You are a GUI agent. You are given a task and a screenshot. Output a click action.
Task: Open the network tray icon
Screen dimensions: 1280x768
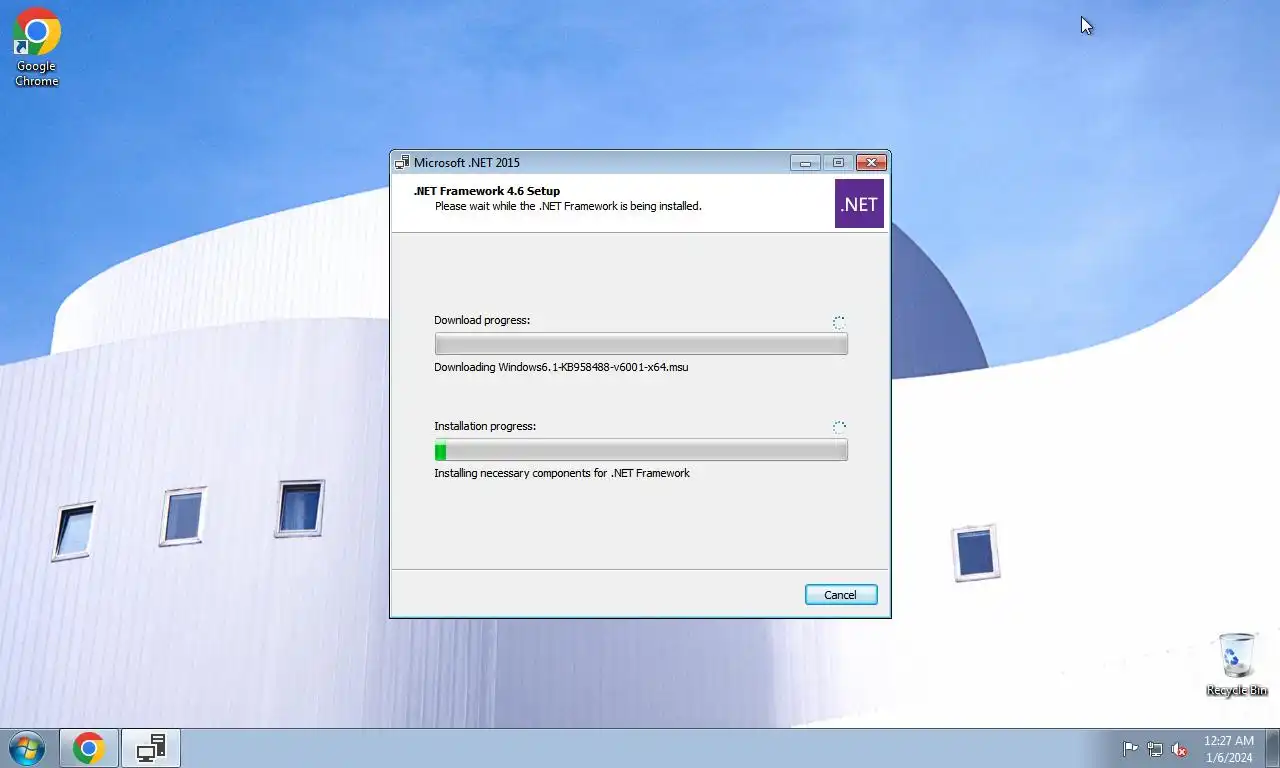tap(1155, 749)
